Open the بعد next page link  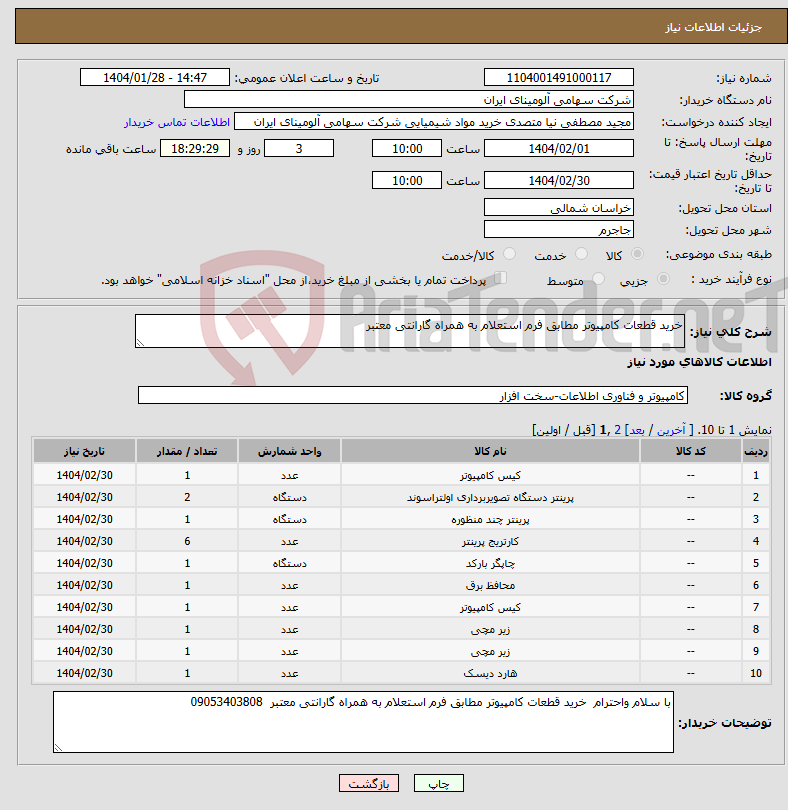pos(636,430)
